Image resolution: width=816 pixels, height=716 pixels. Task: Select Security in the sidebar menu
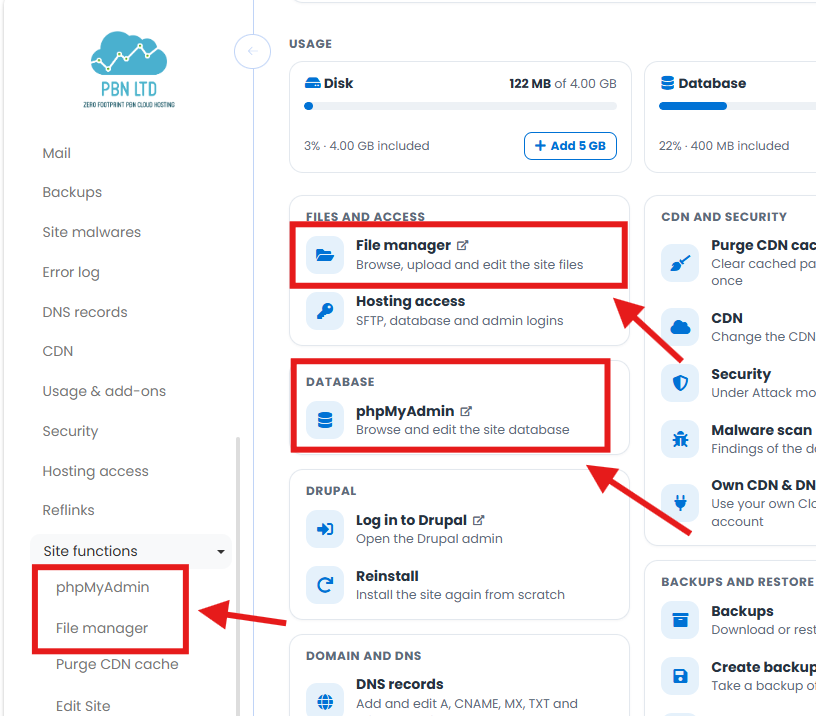[x=70, y=431]
